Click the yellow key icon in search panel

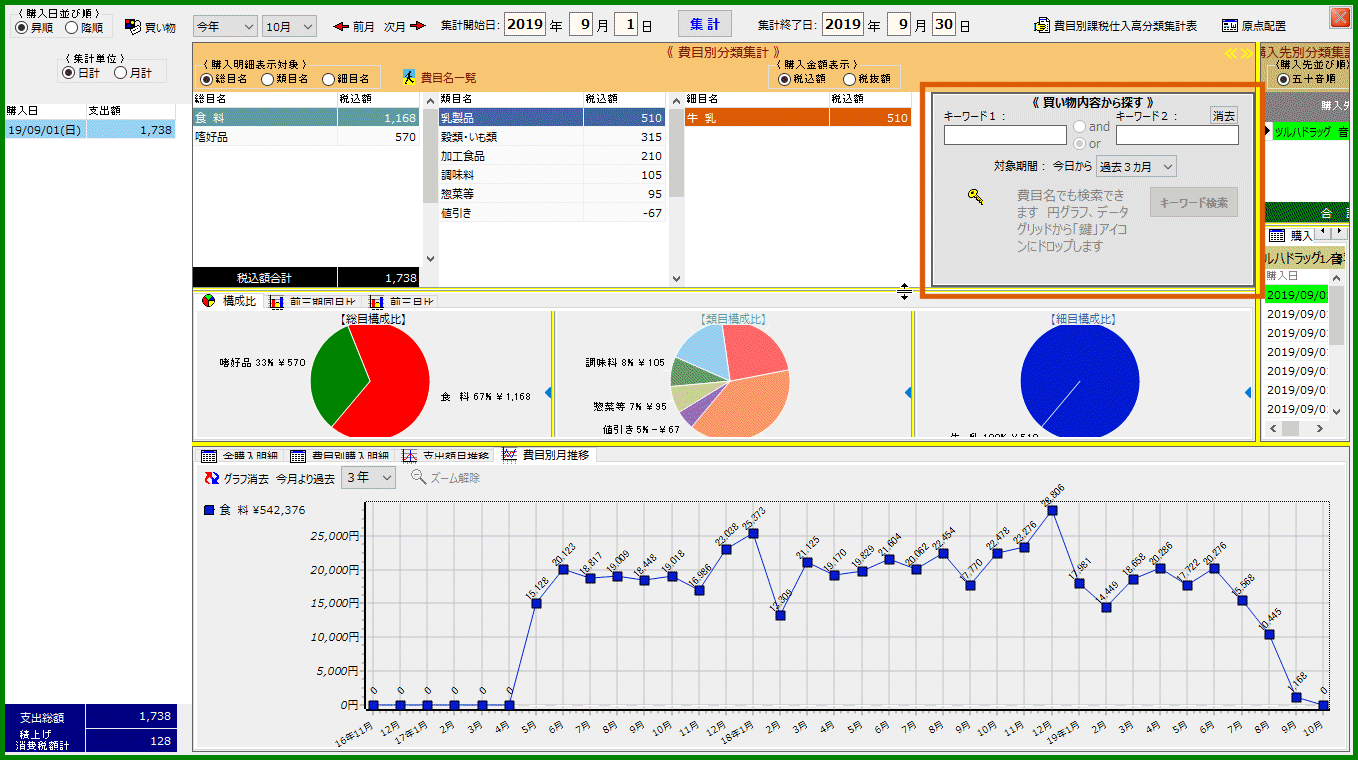[976, 197]
